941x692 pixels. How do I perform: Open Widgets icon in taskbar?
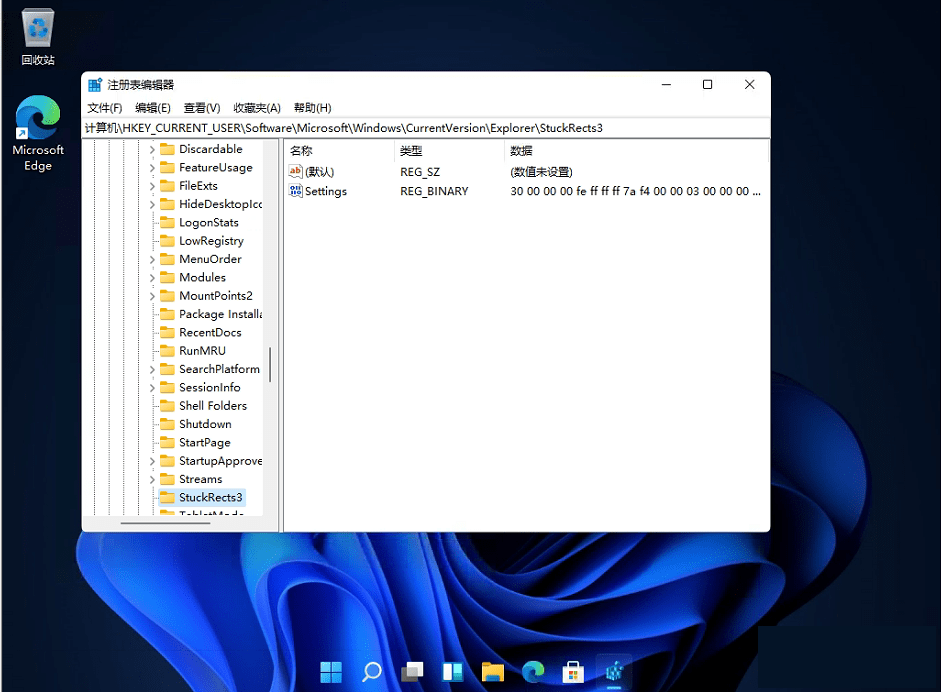[452, 671]
